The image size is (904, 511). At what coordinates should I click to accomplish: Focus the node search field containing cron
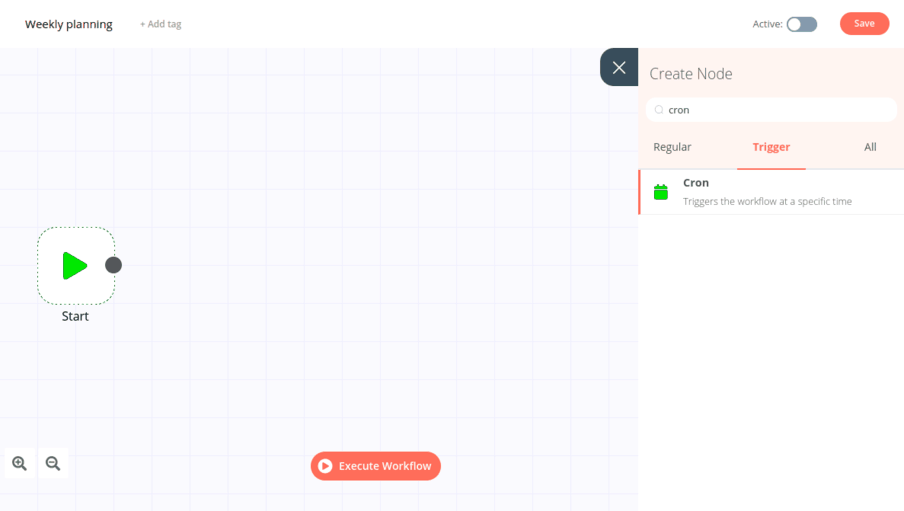[x=775, y=110]
